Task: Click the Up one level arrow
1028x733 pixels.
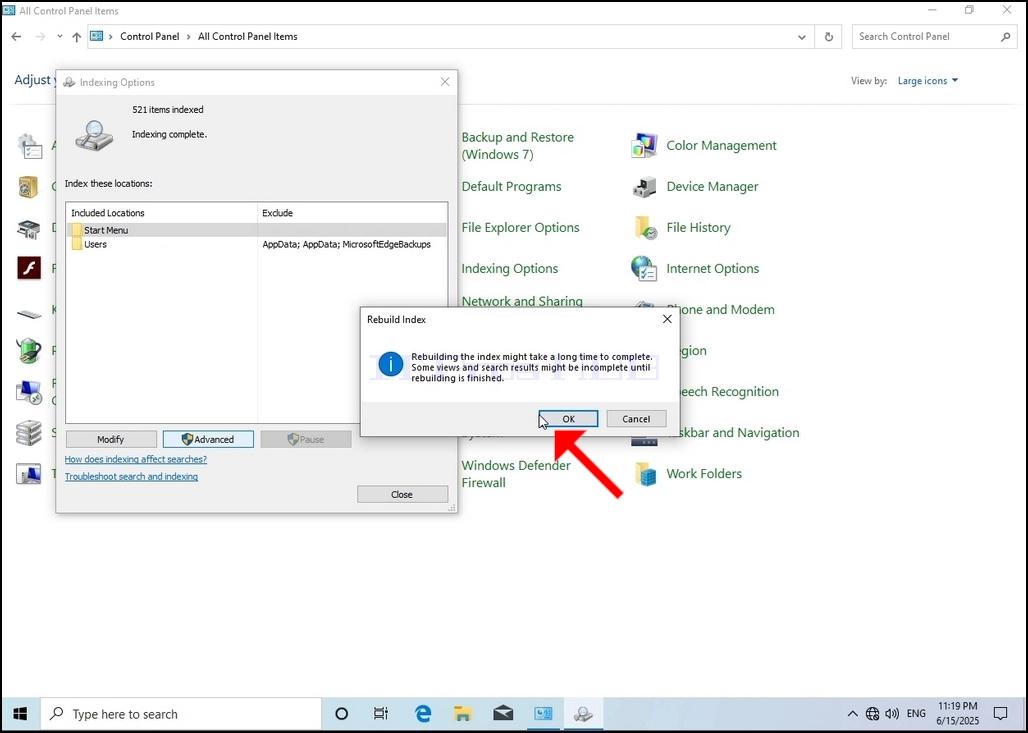Action: 77,37
